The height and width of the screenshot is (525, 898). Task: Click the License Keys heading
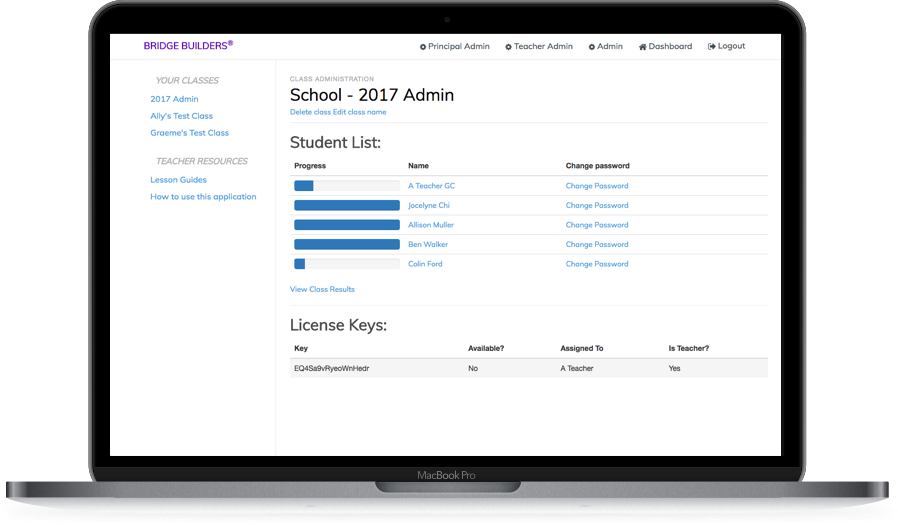pyautogui.click(x=338, y=325)
